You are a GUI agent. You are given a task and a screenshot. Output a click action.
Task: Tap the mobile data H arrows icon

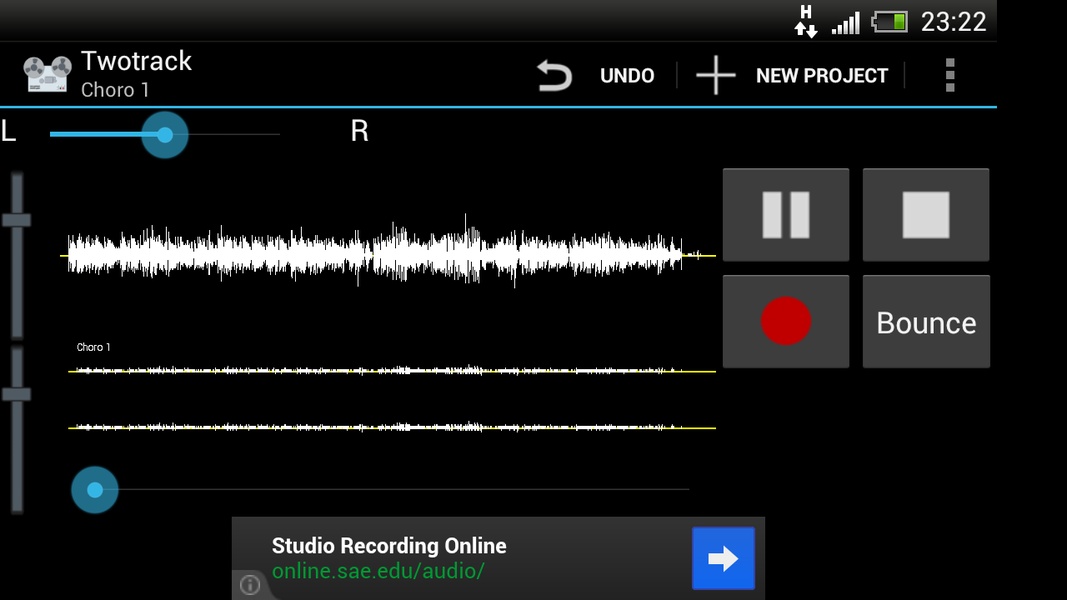(806, 22)
